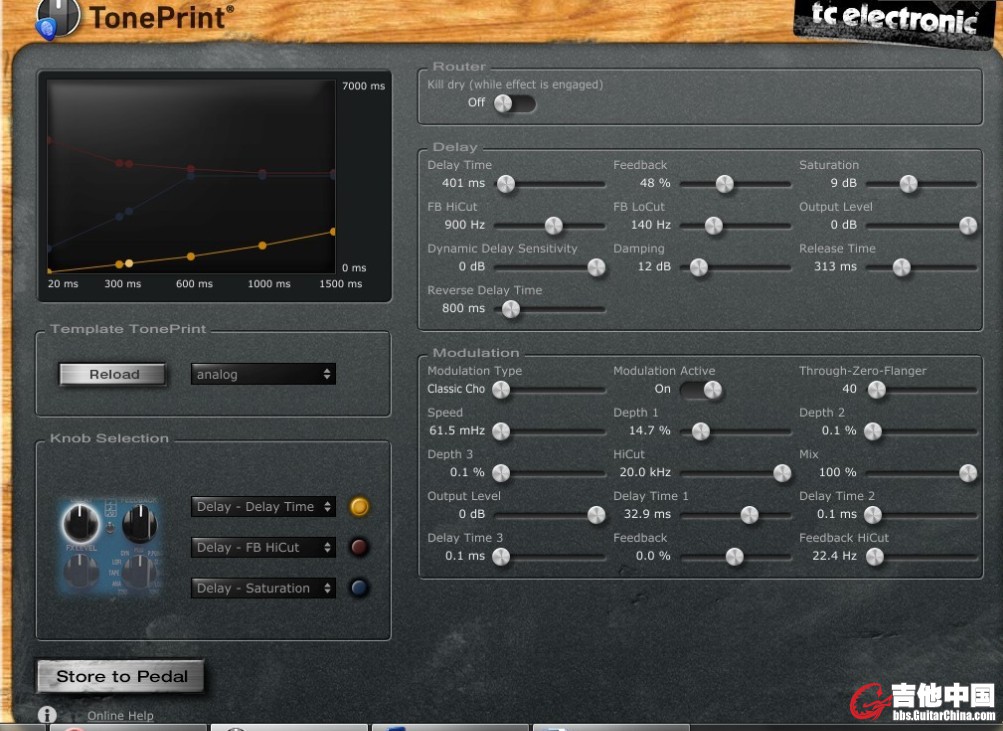This screenshot has width=1003, height=731.
Task: Click the Delay Time 2 slider handle
Action: pos(873,515)
